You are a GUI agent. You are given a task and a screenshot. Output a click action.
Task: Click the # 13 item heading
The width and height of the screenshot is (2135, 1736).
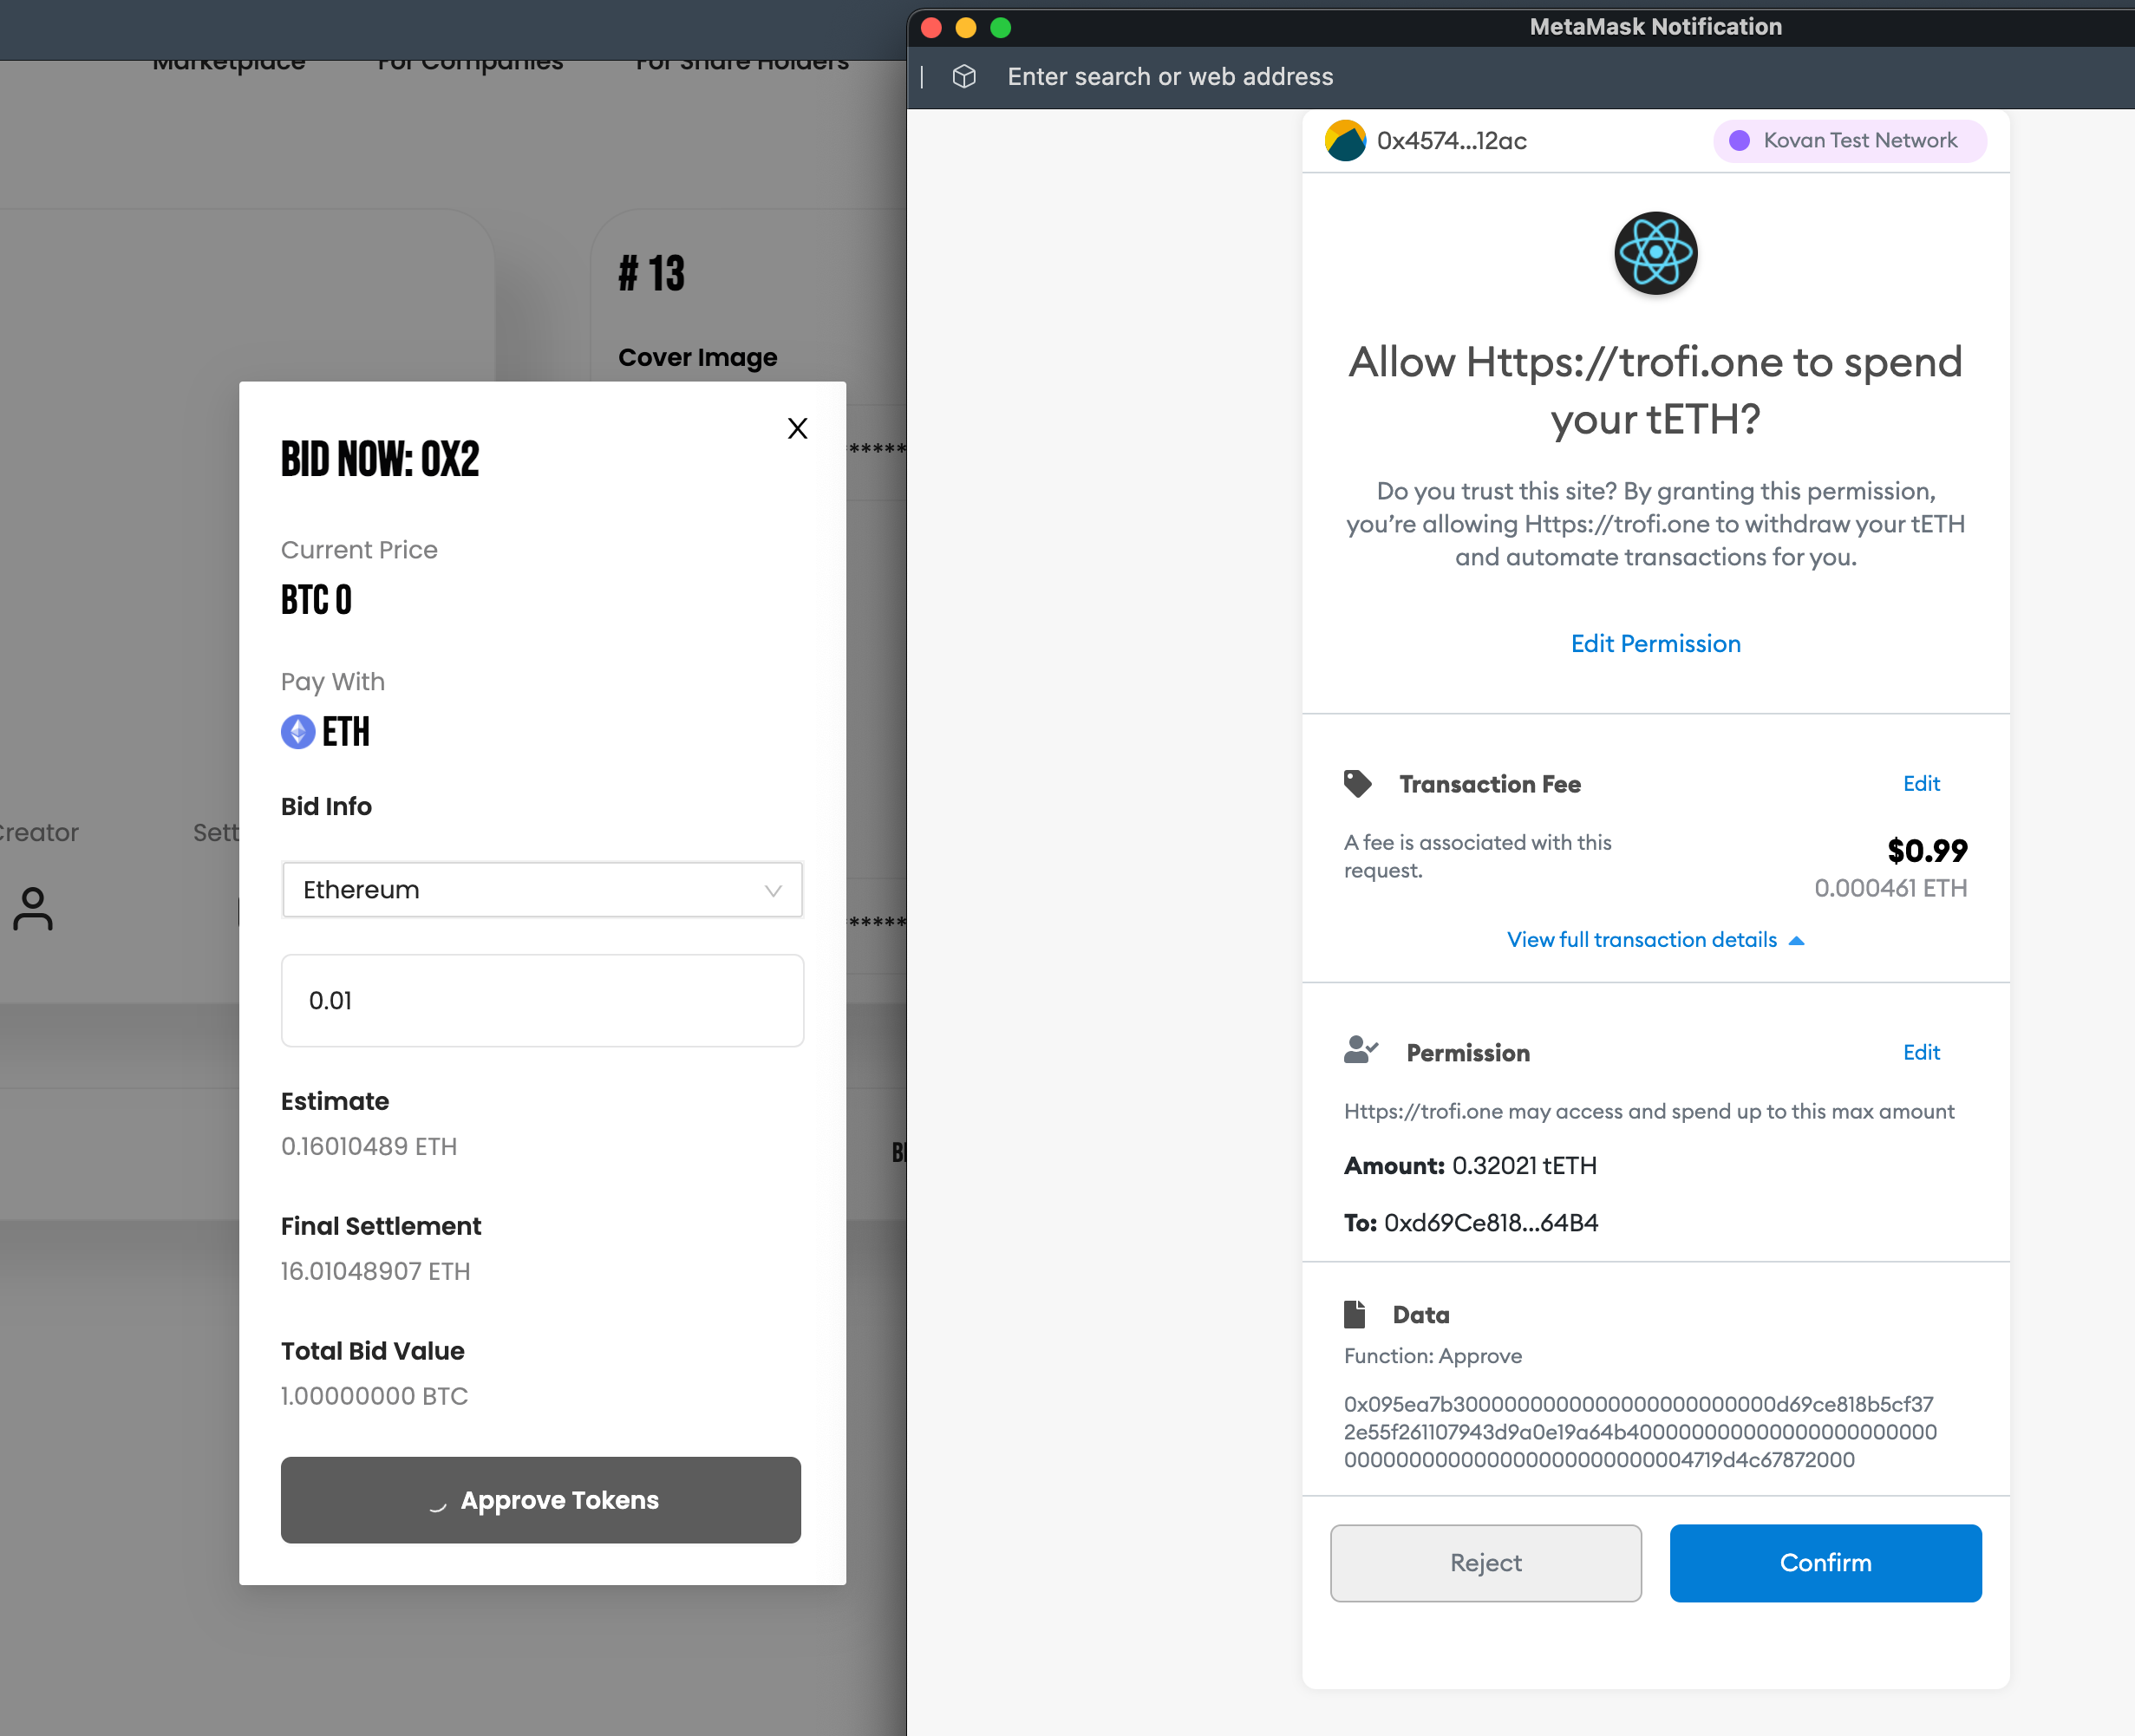coord(651,273)
